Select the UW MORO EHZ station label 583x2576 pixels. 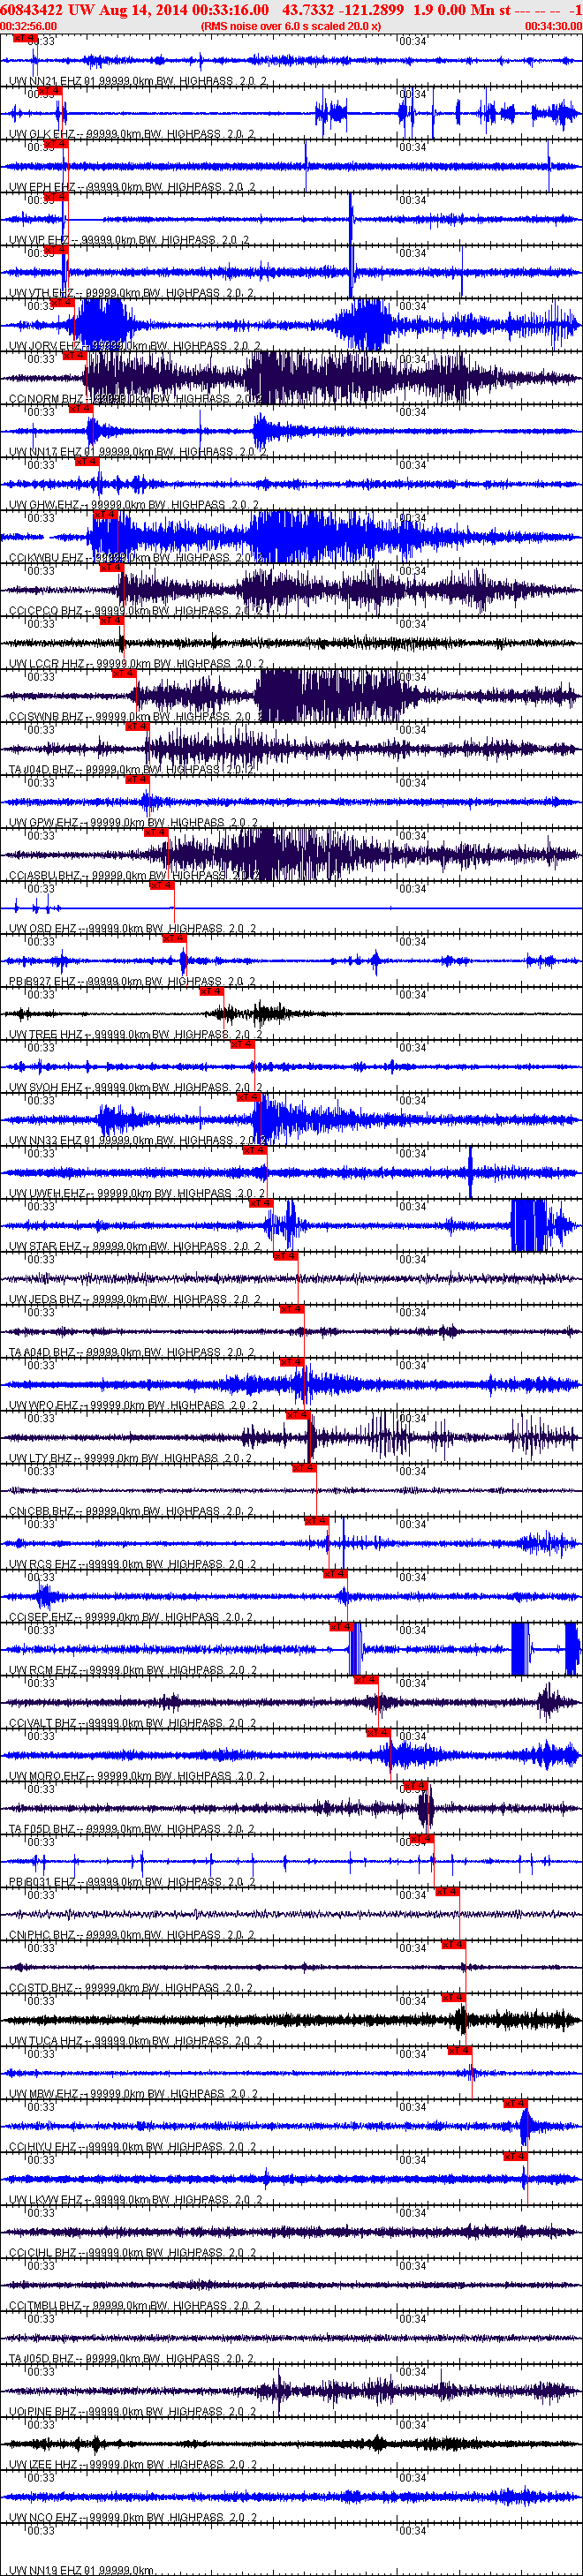click(x=134, y=1777)
